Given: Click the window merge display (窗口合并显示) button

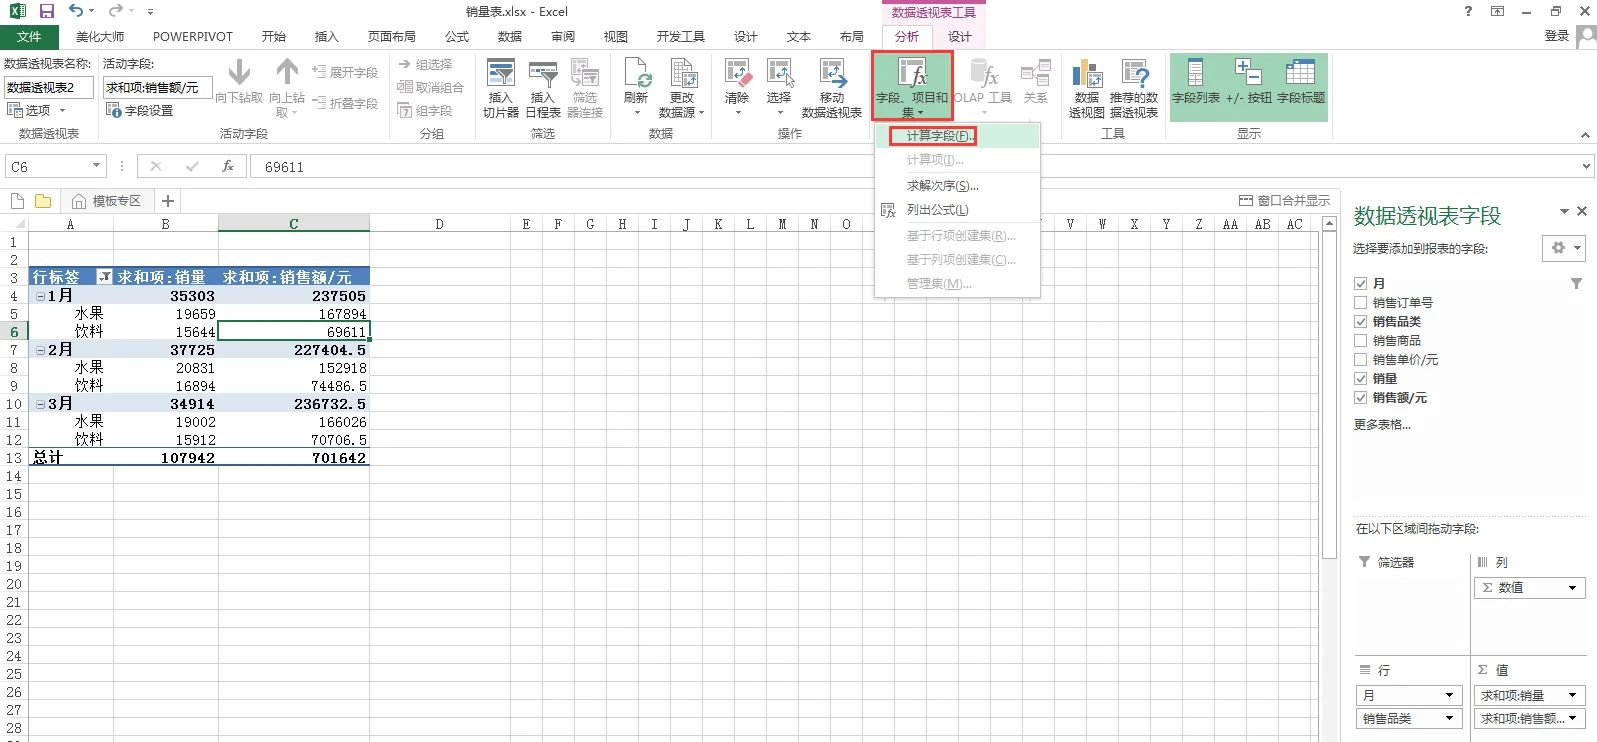Looking at the screenshot, I should [1285, 201].
